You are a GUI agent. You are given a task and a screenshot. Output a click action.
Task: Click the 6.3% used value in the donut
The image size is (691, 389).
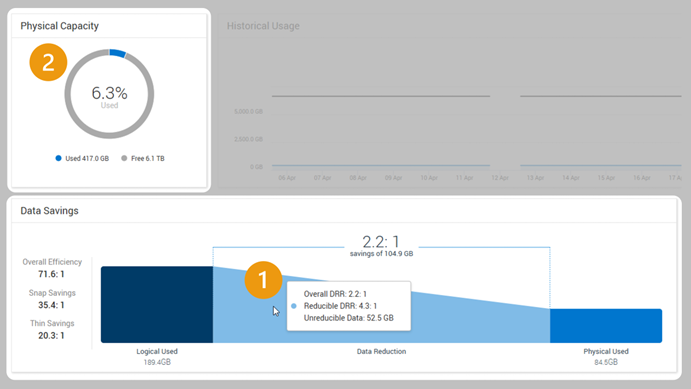[x=109, y=93]
